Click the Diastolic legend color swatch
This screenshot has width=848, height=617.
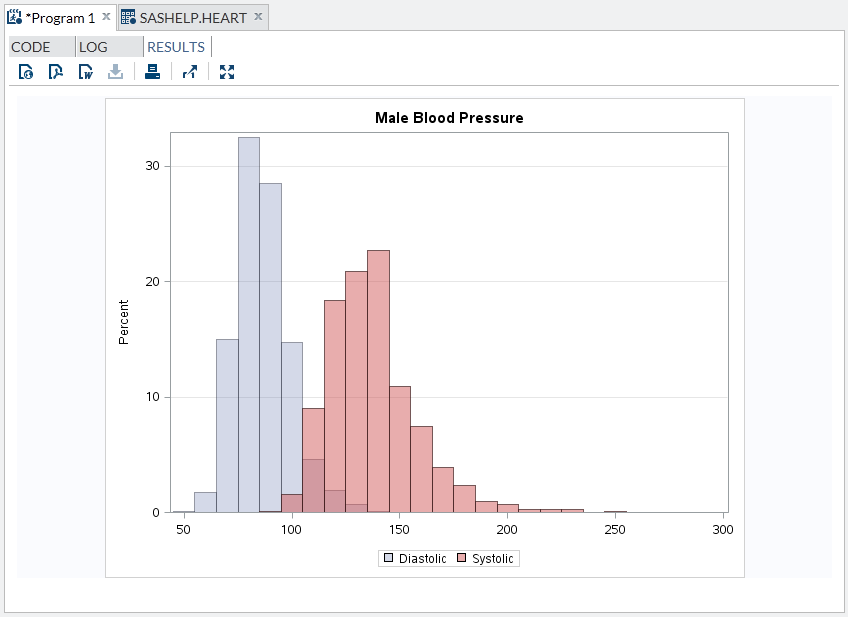387,559
